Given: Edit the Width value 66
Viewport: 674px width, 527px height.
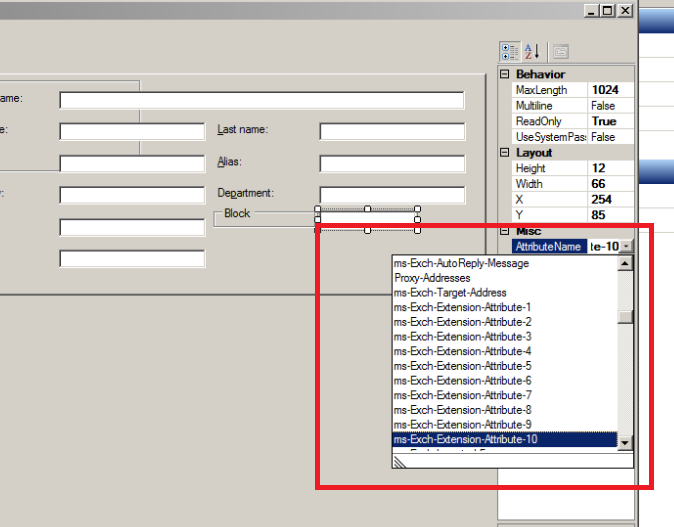Looking at the screenshot, I should click(610, 184).
